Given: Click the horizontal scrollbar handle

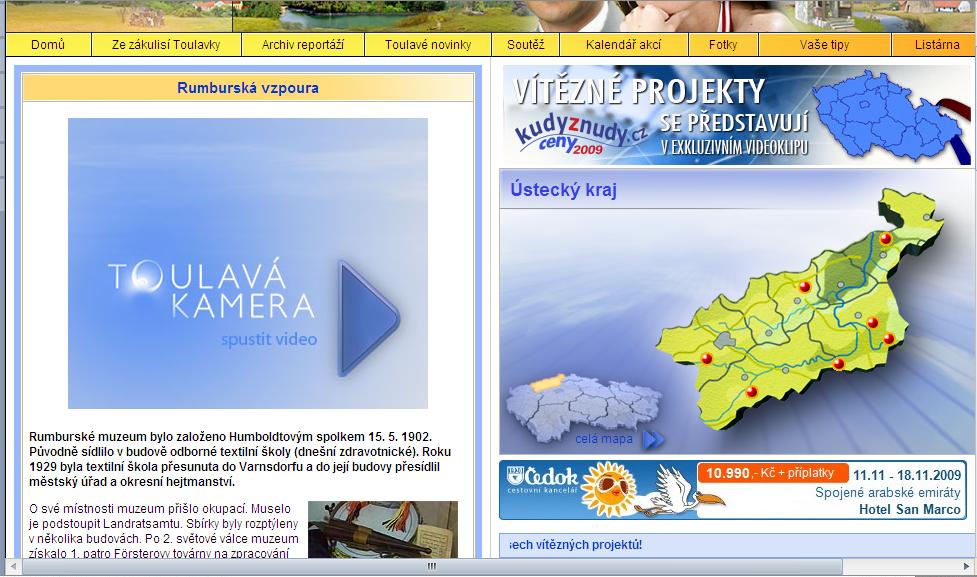Looking at the screenshot, I should (x=430, y=566).
